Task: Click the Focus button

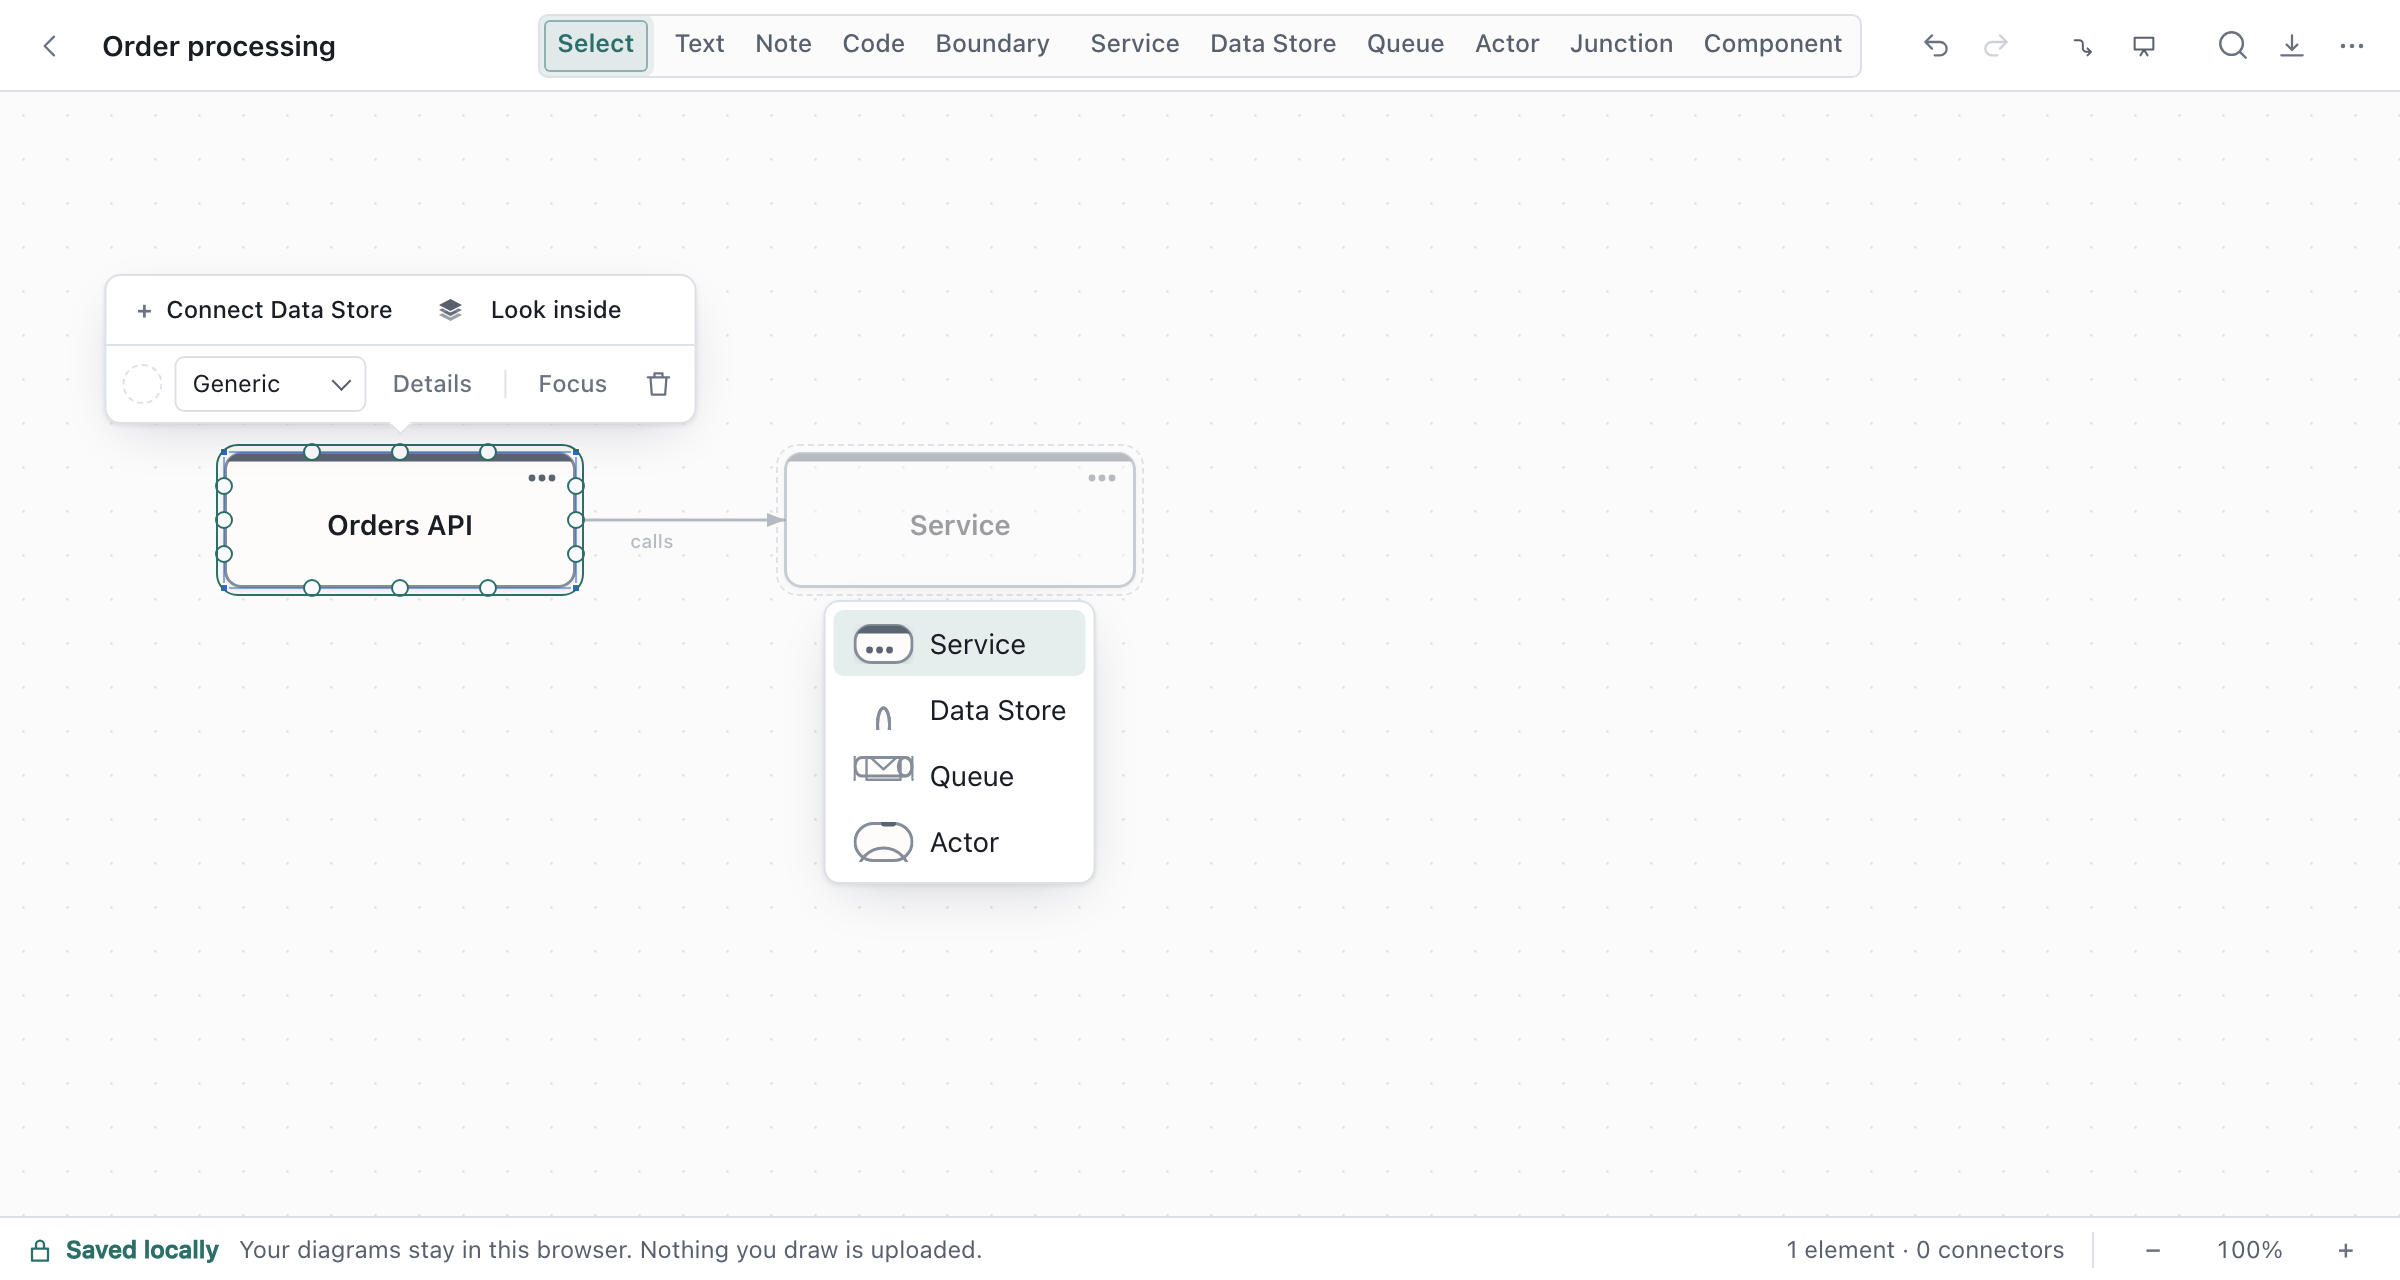Action: 572,384
